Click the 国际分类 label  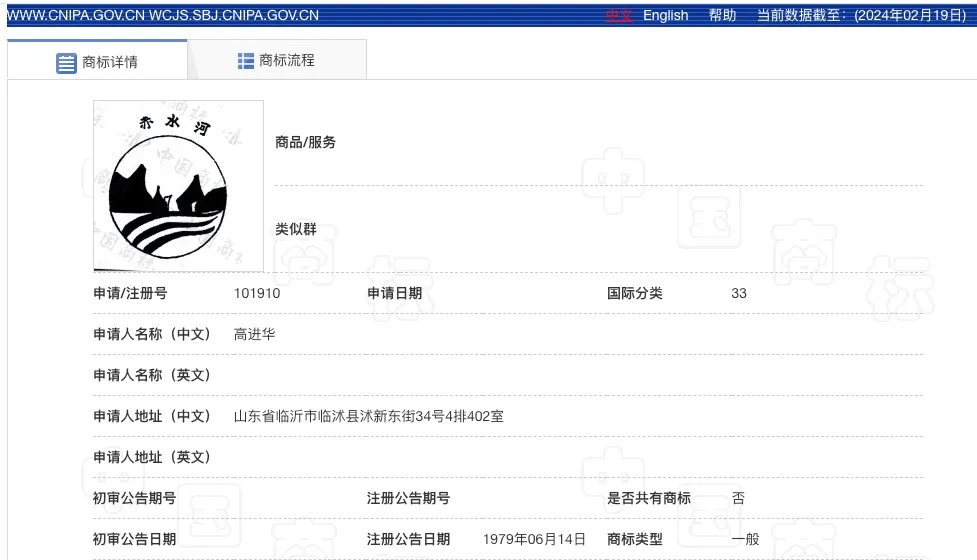(x=635, y=293)
